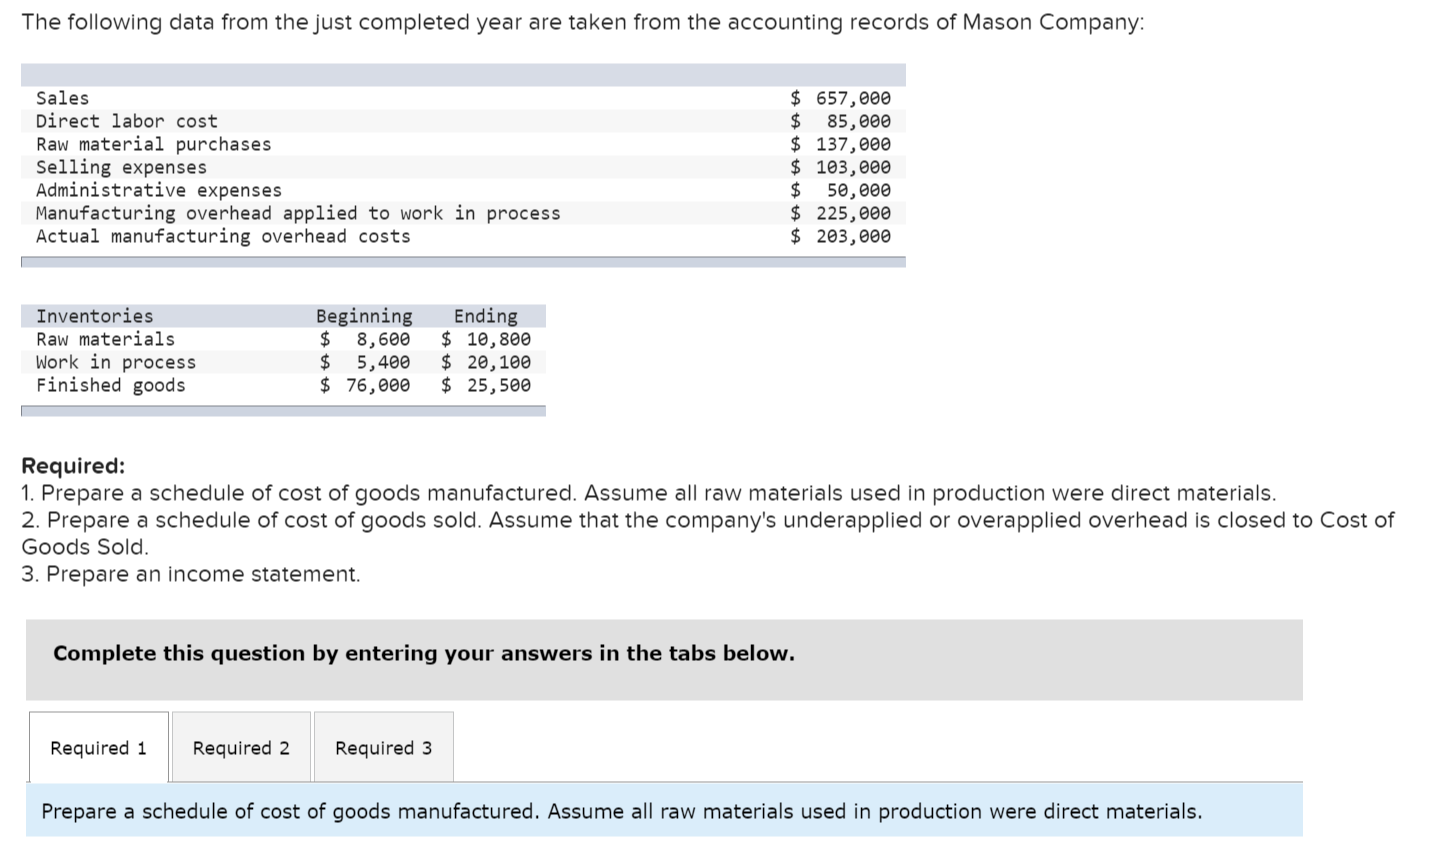Click the Work in process ending value $20,100

tap(500, 361)
